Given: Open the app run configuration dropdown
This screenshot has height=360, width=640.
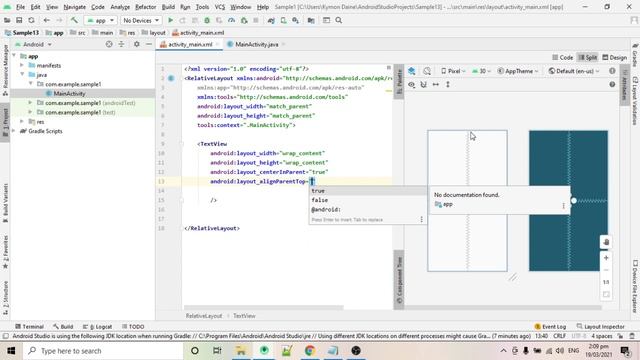Looking at the screenshot, I should pyautogui.click(x=100, y=20).
